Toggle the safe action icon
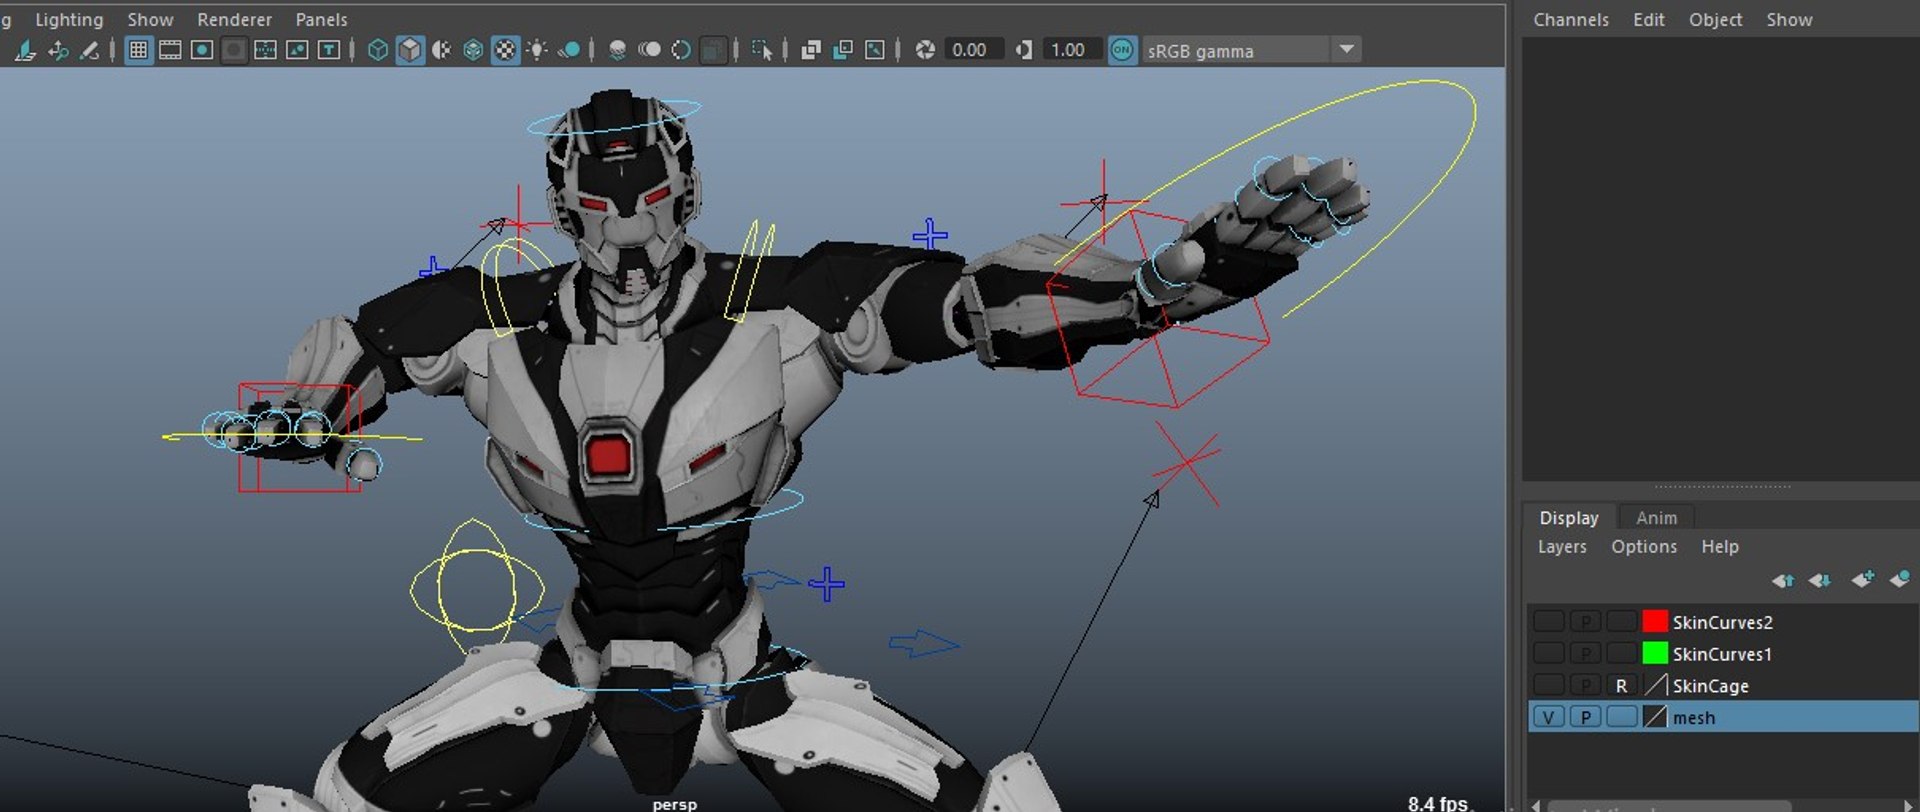The image size is (1920, 812). 297,50
